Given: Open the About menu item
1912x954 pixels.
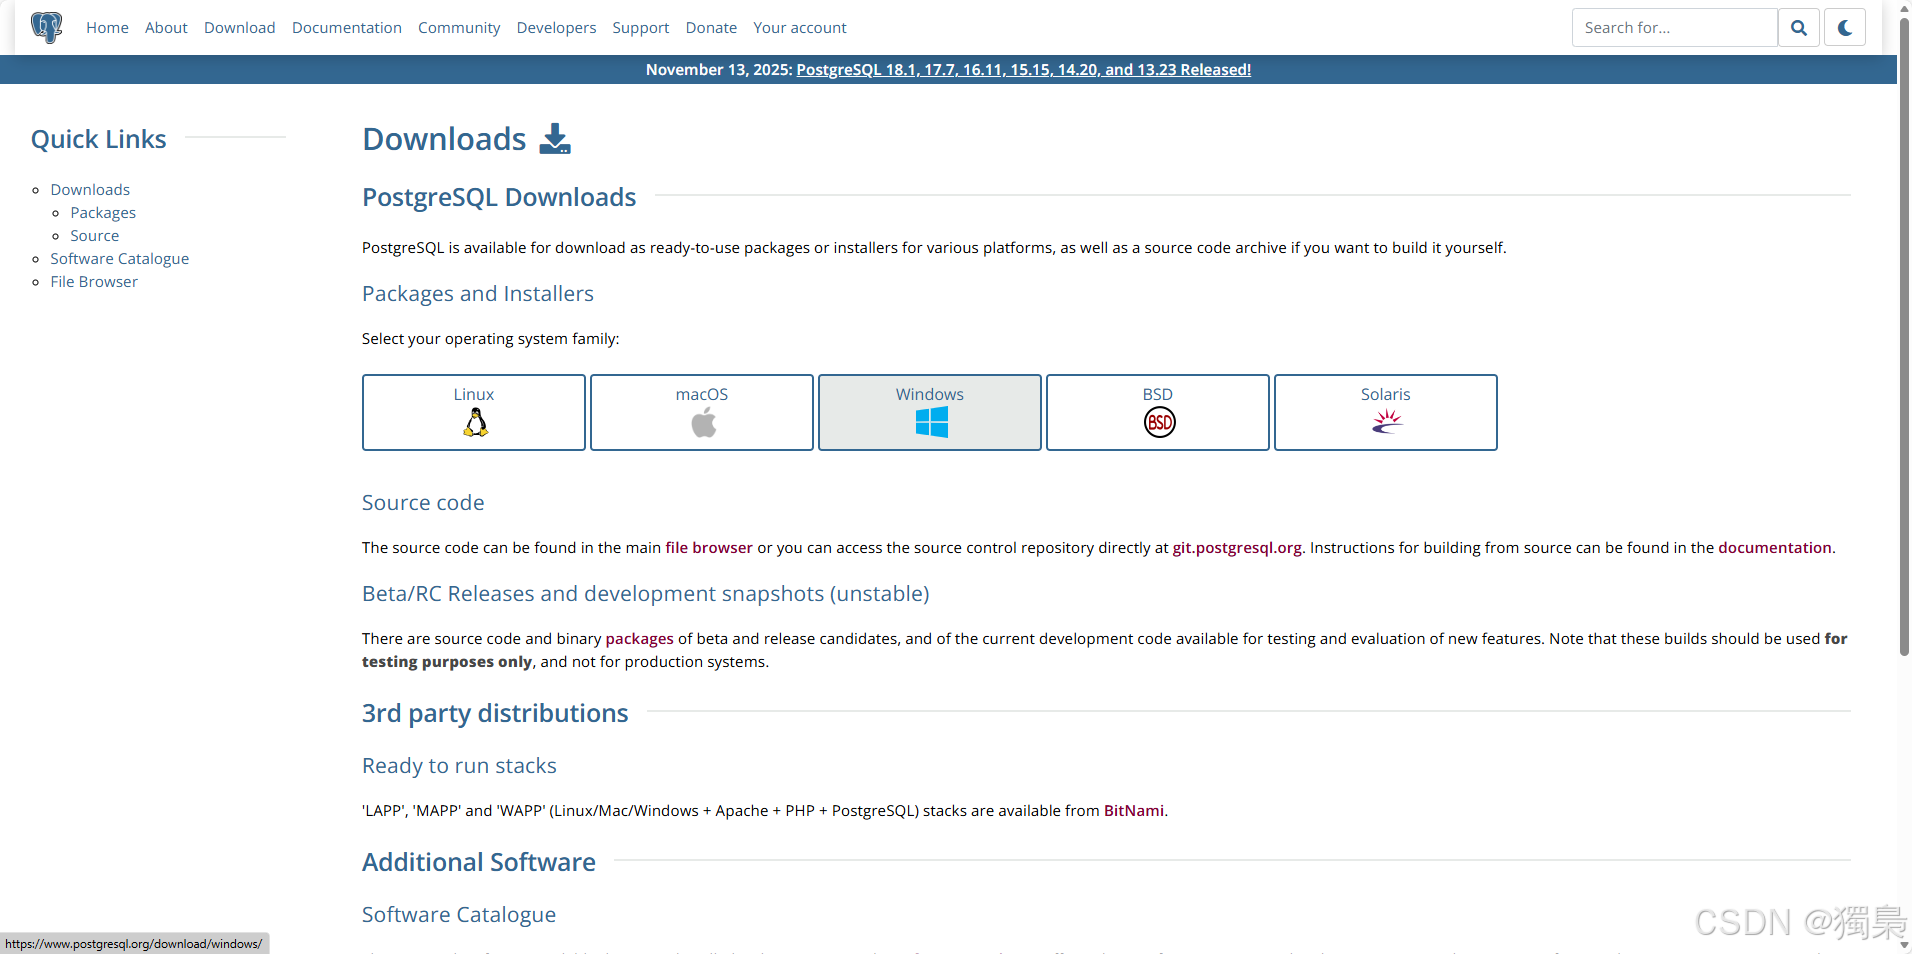Looking at the screenshot, I should 166,28.
